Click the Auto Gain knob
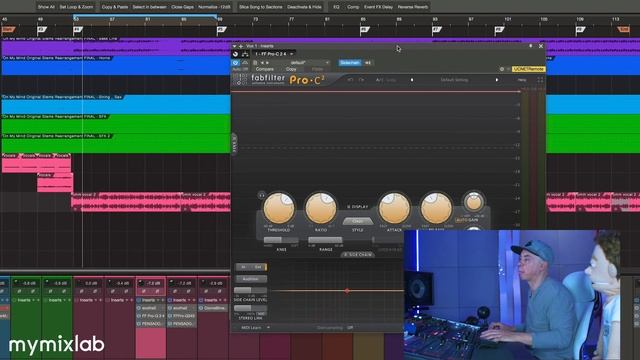640x360 pixels. 473,202
